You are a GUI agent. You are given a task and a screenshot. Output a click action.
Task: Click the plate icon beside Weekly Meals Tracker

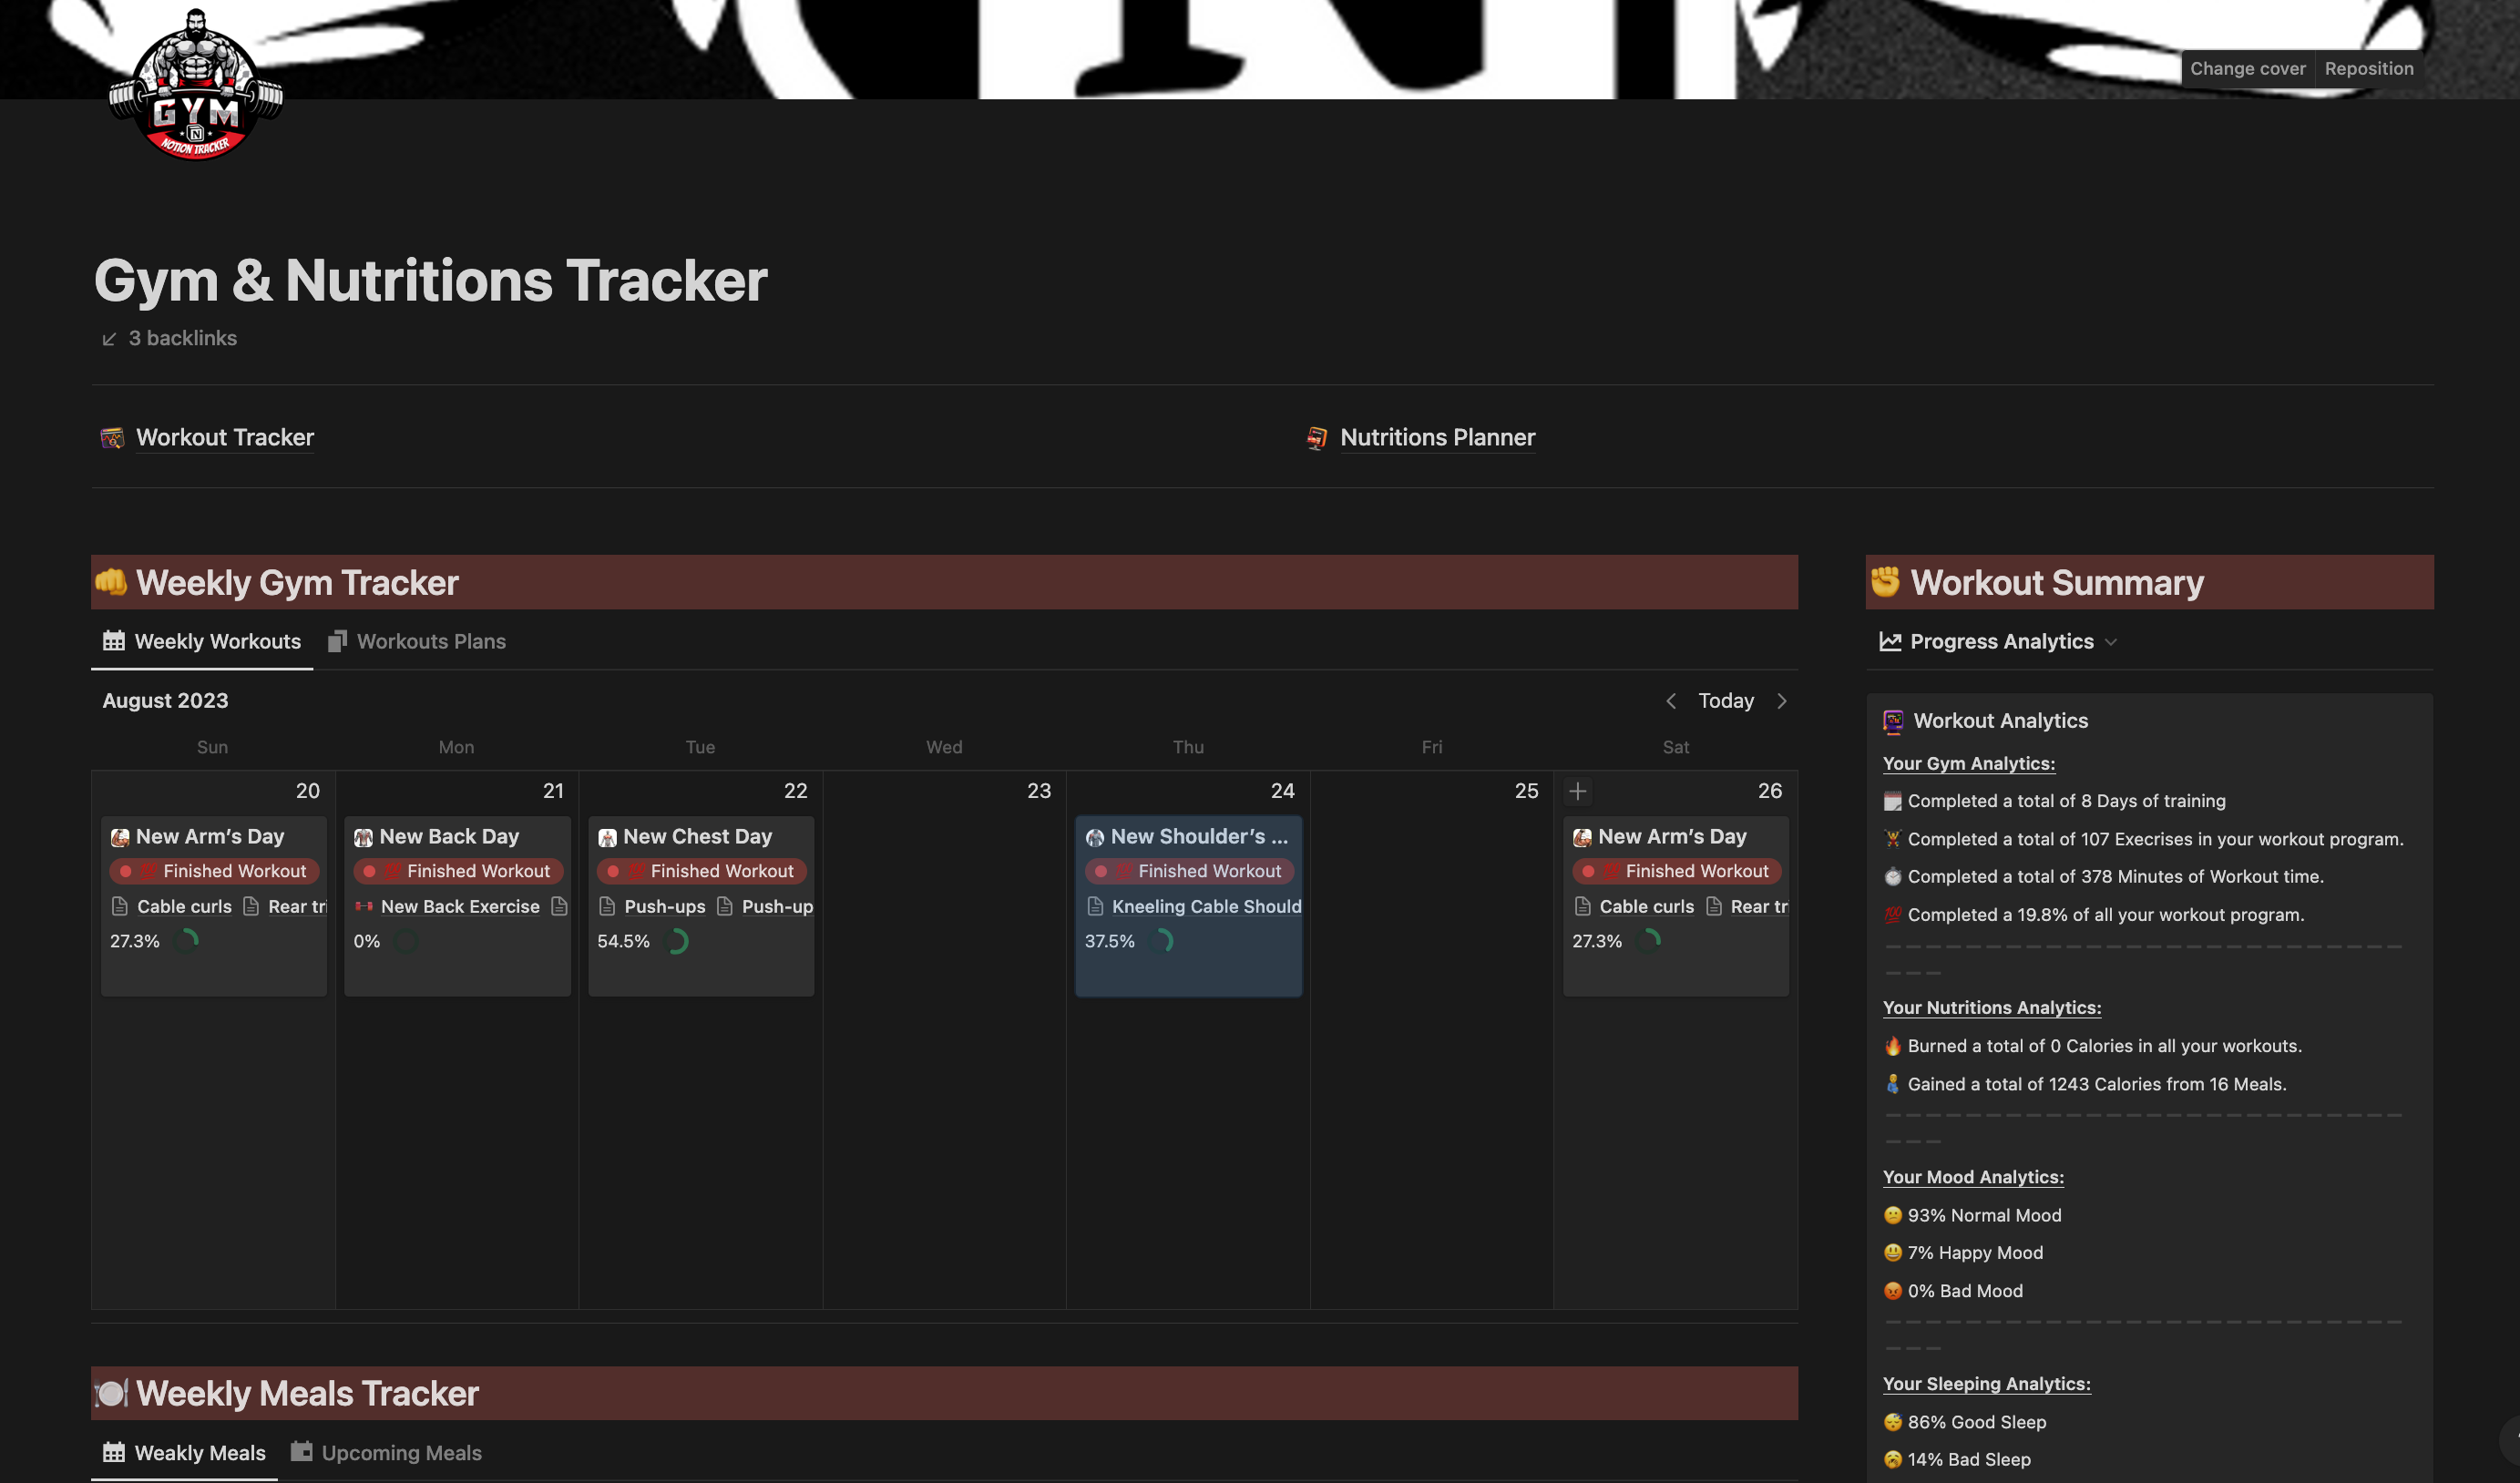tap(111, 1393)
